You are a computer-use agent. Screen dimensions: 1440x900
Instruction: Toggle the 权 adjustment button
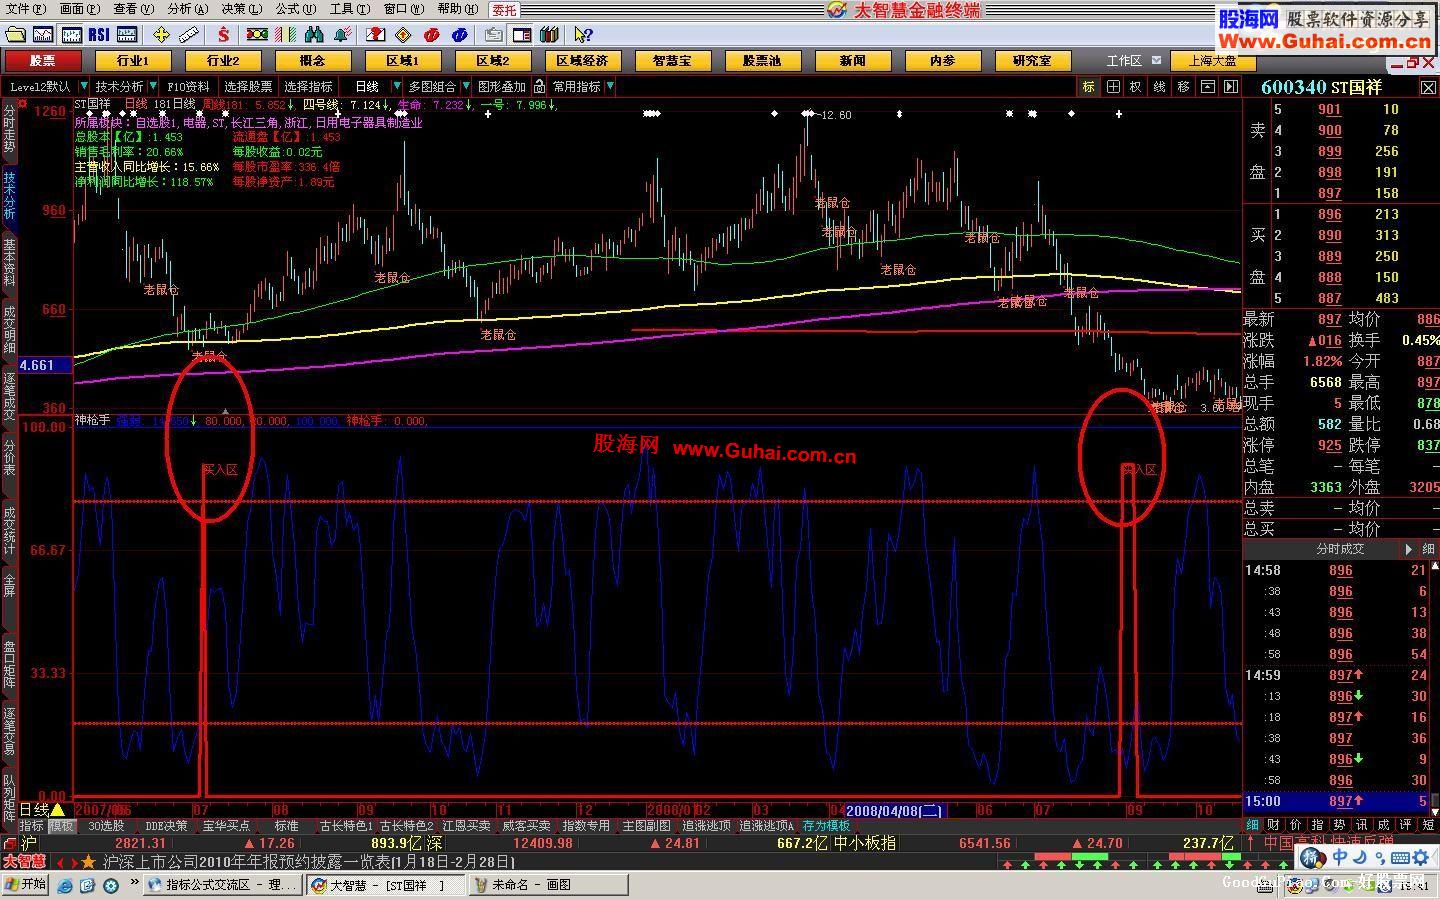1137,87
